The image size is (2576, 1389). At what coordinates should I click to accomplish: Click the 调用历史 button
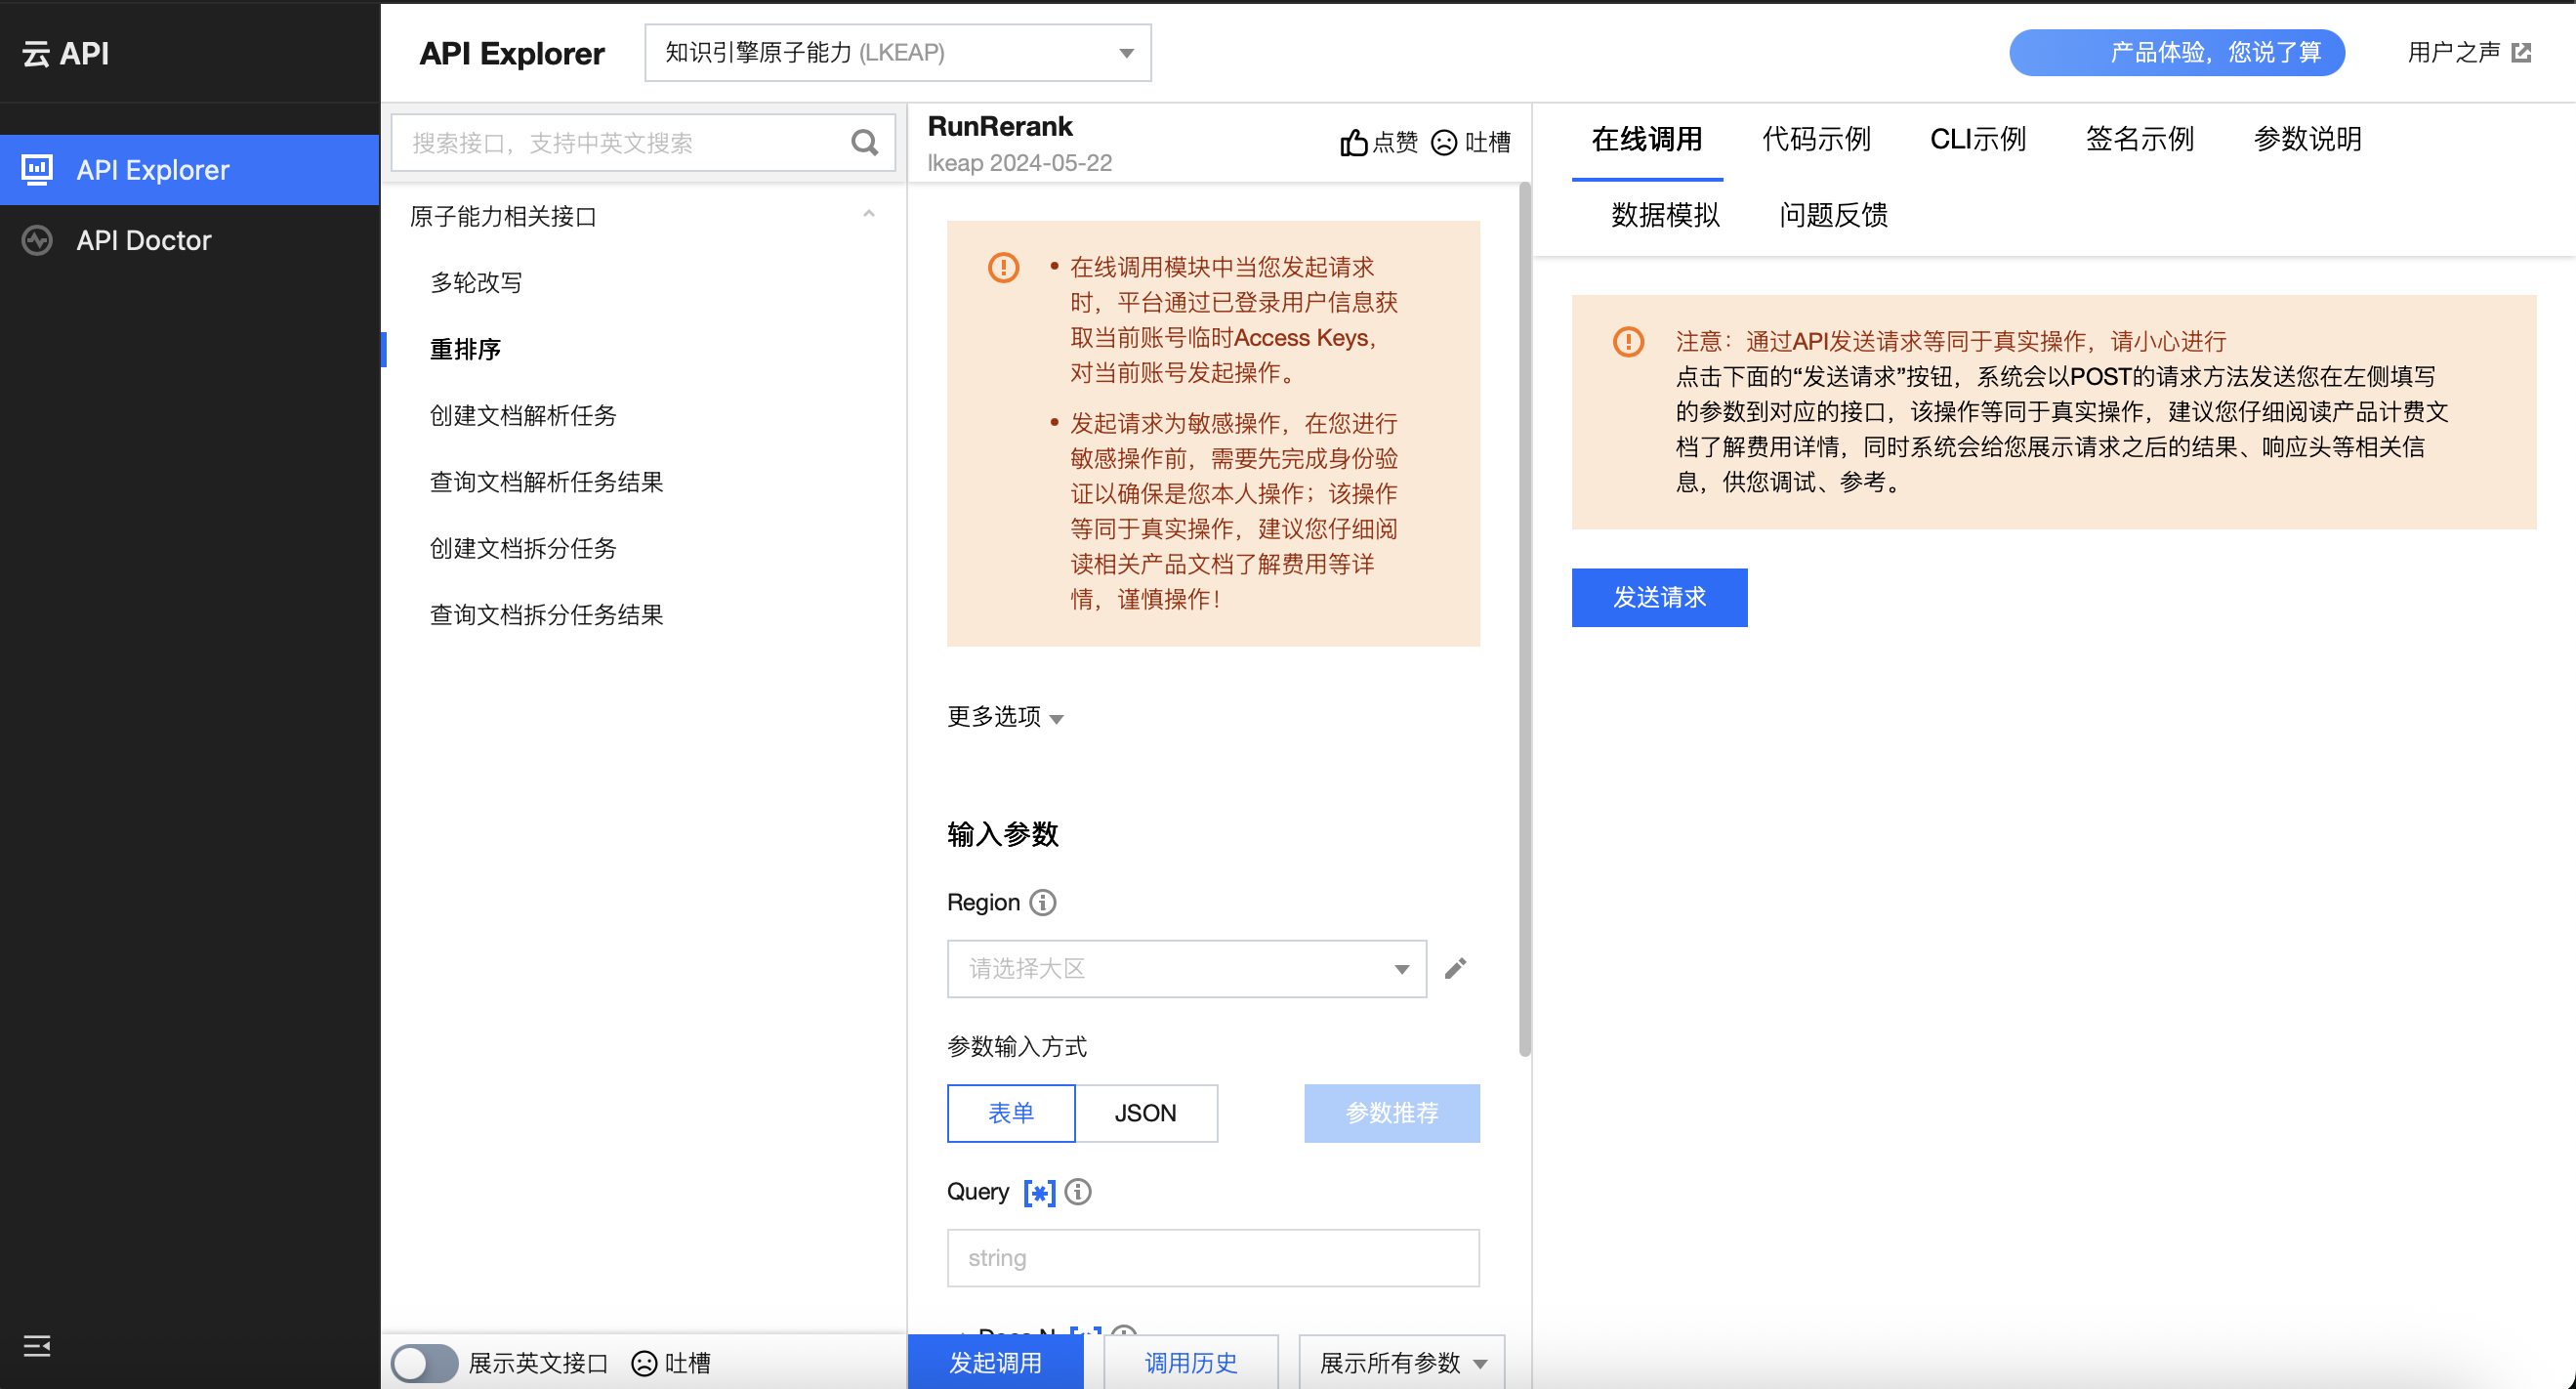[1190, 1362]
